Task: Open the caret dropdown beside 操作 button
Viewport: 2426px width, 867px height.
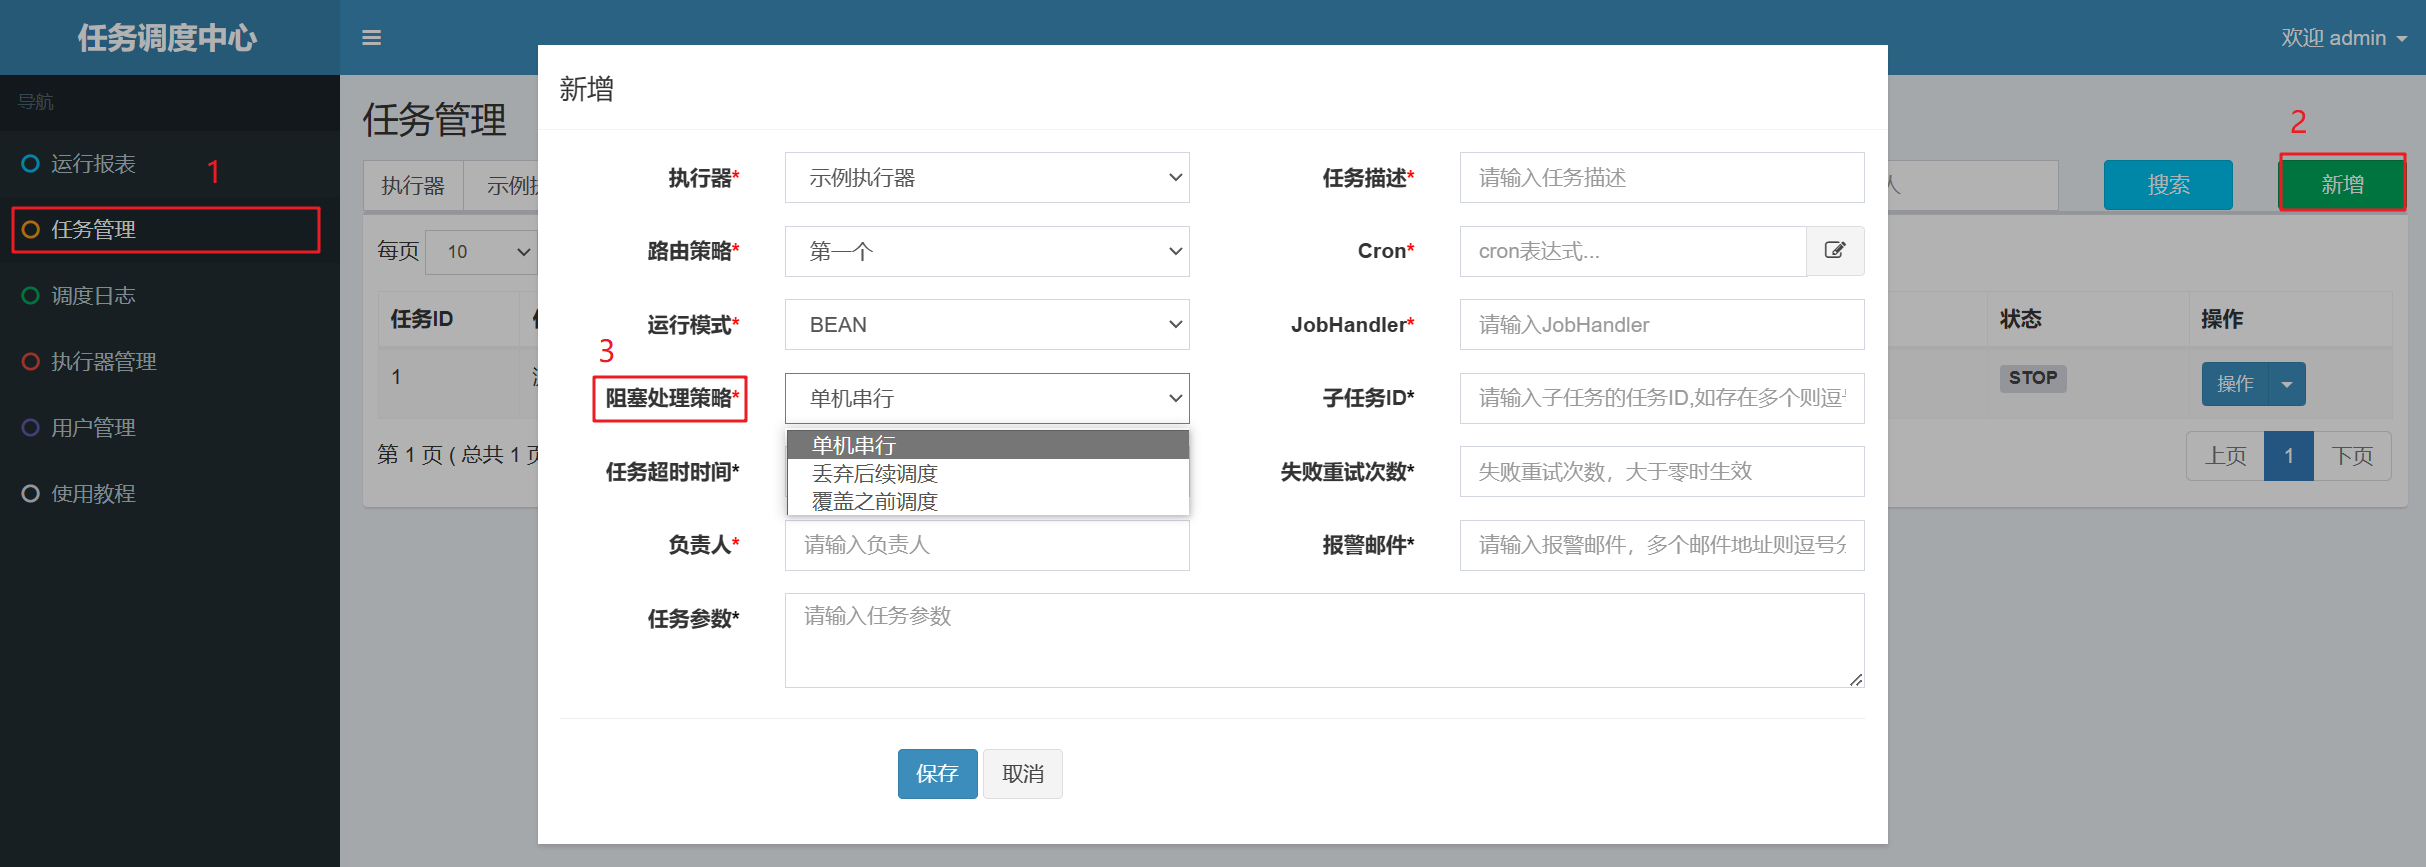Action: 2287,384
